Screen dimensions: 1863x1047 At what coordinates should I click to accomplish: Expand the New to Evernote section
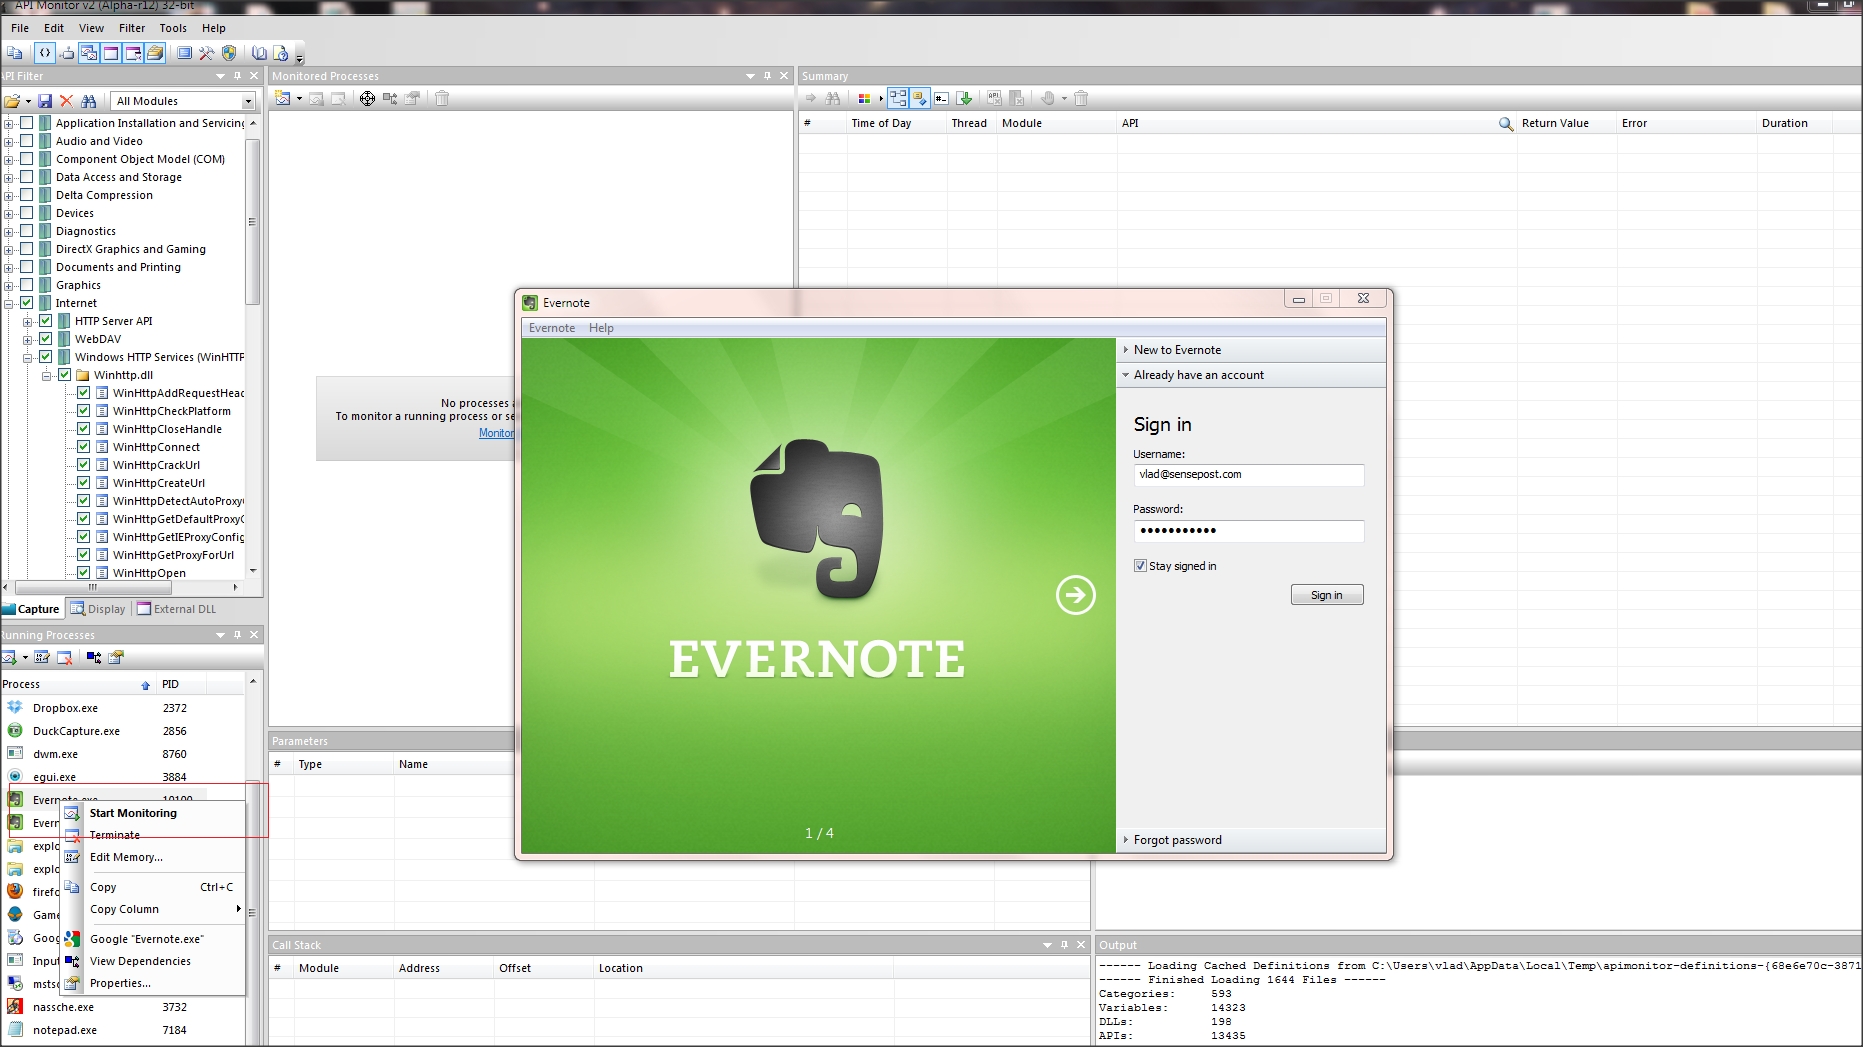(1177, 350)
